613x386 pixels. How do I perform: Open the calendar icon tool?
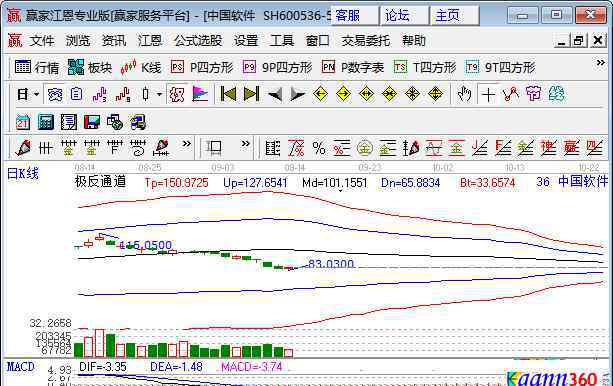coord(22,122)
